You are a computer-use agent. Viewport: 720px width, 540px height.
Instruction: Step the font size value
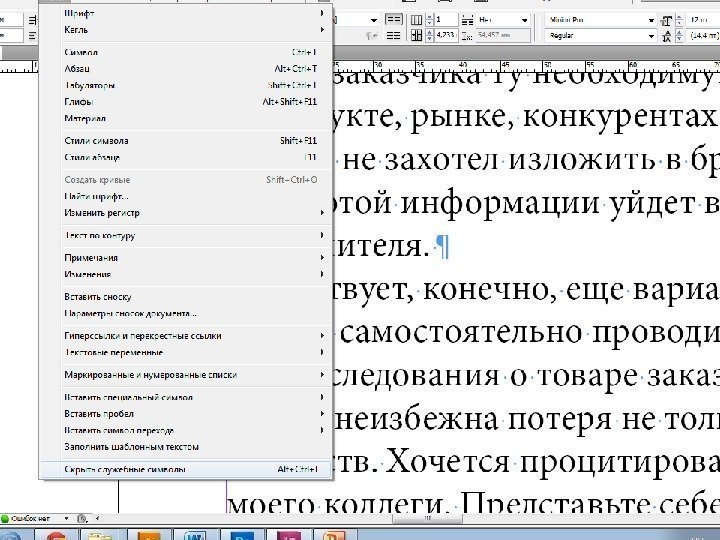pyautogui.click(x=680, y=20)
